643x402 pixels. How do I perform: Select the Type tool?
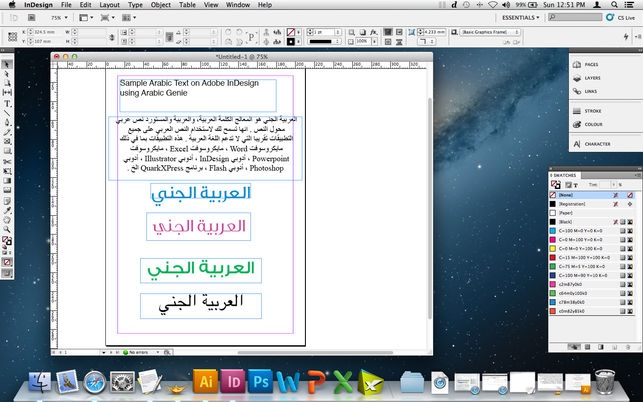click(7, 103)
